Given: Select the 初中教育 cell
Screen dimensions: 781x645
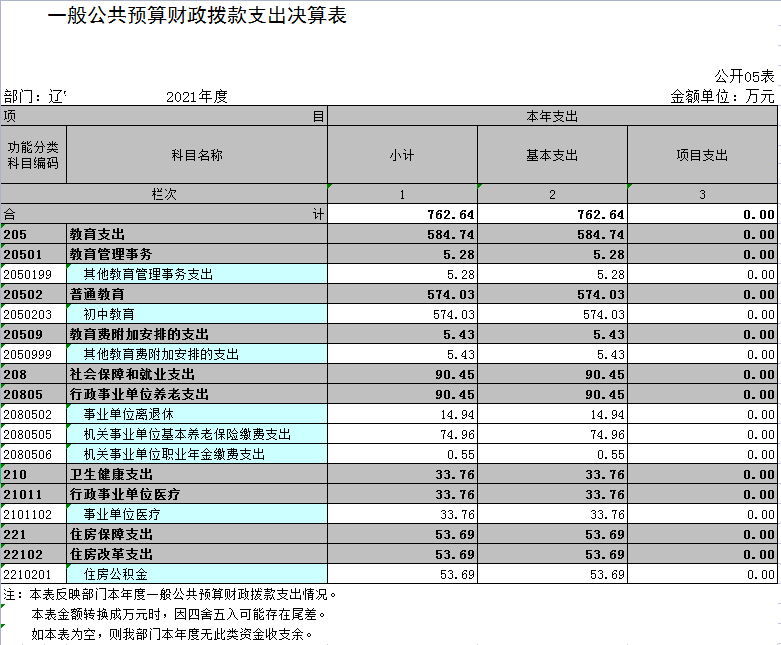Looking at the screenshot, I should pyautogui.click(x=197, y=314).
